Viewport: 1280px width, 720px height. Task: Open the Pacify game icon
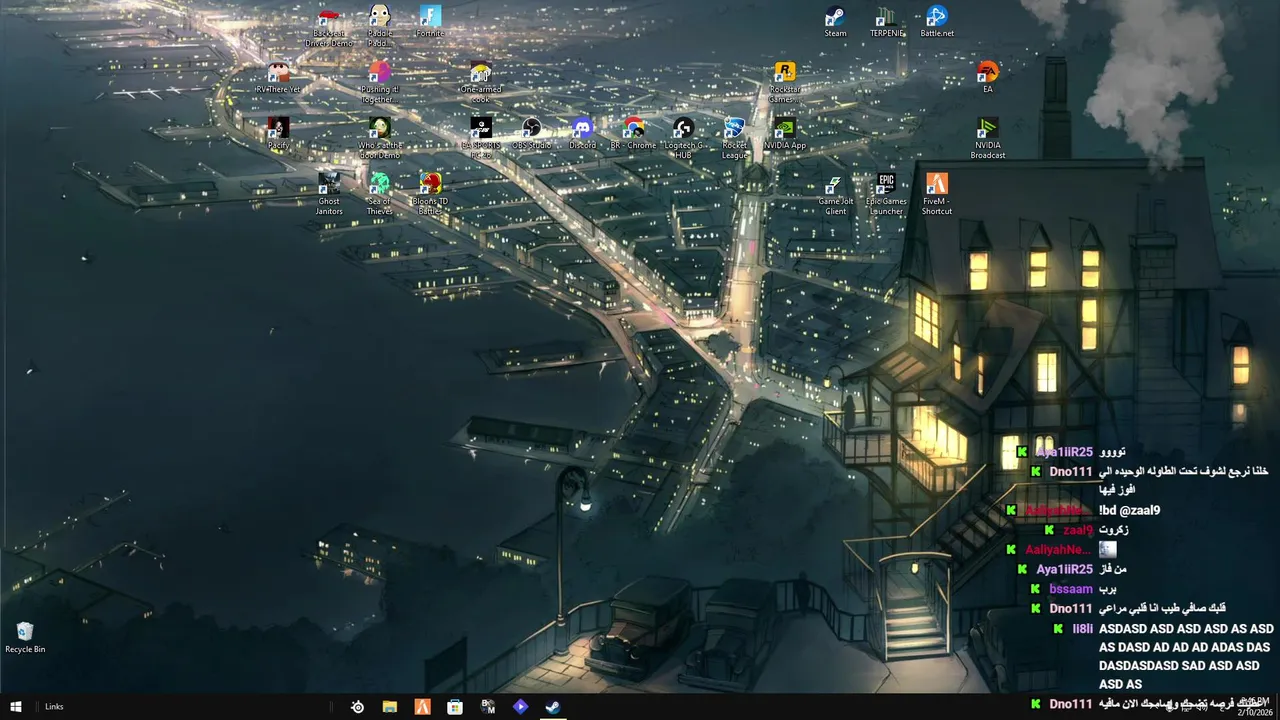click(x=278, y=134)
